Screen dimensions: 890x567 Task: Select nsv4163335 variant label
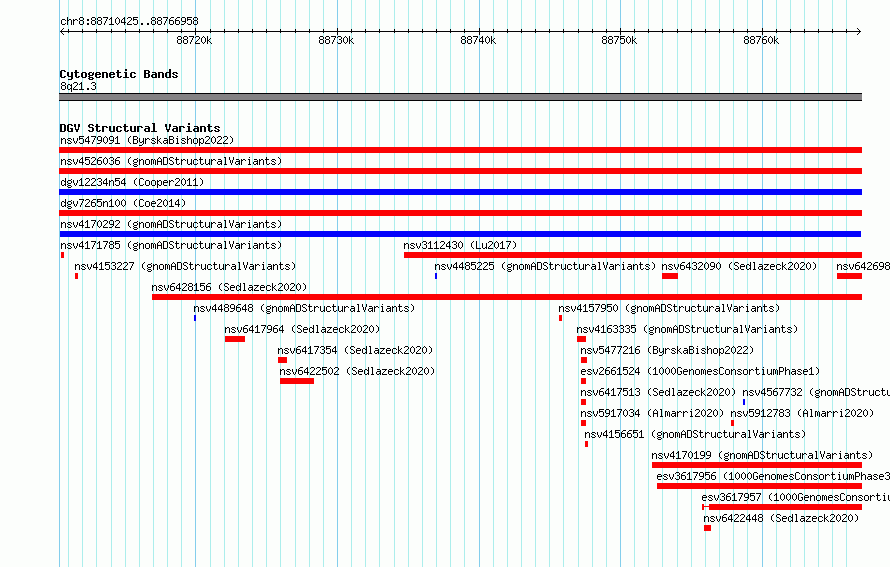[687, 329]
